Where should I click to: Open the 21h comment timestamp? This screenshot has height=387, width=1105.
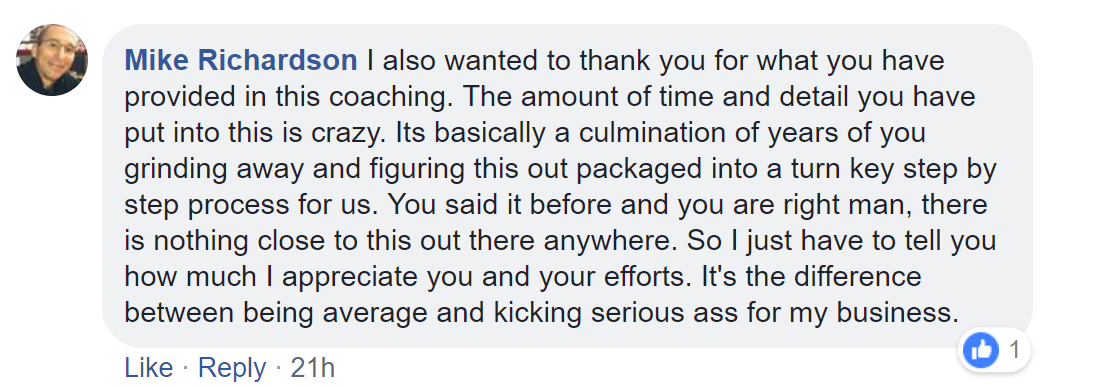tap(312, 367)
